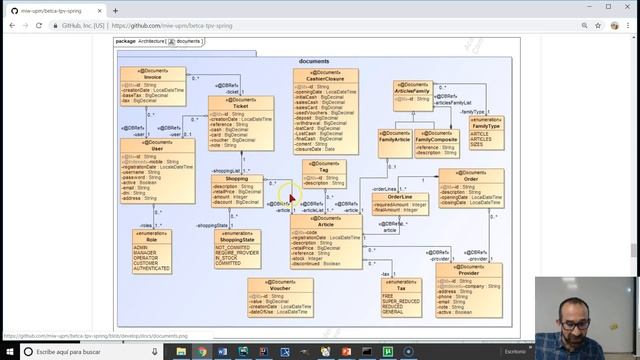Open the green application icon in taskbar
This screenshot has width=640, height=360.
point(387,351)
